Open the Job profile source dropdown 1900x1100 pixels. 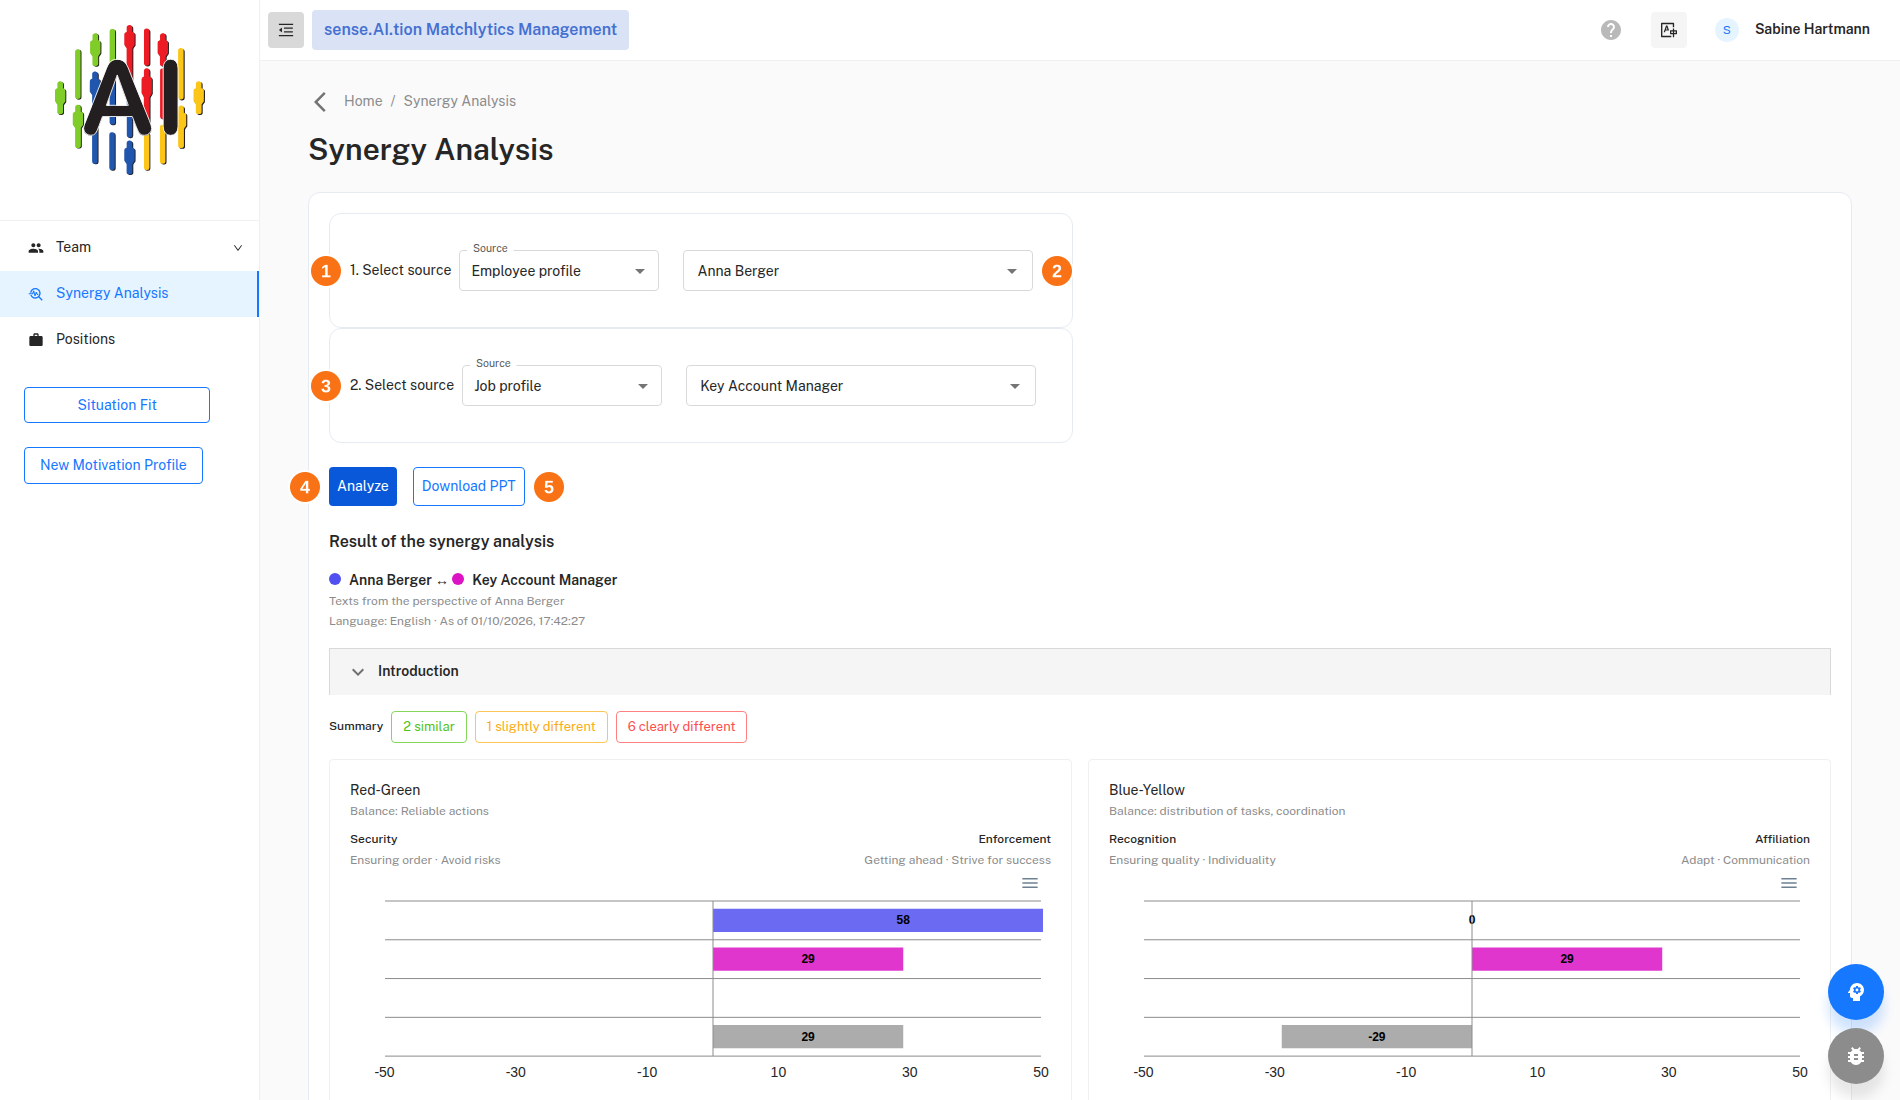click(562, 386)
